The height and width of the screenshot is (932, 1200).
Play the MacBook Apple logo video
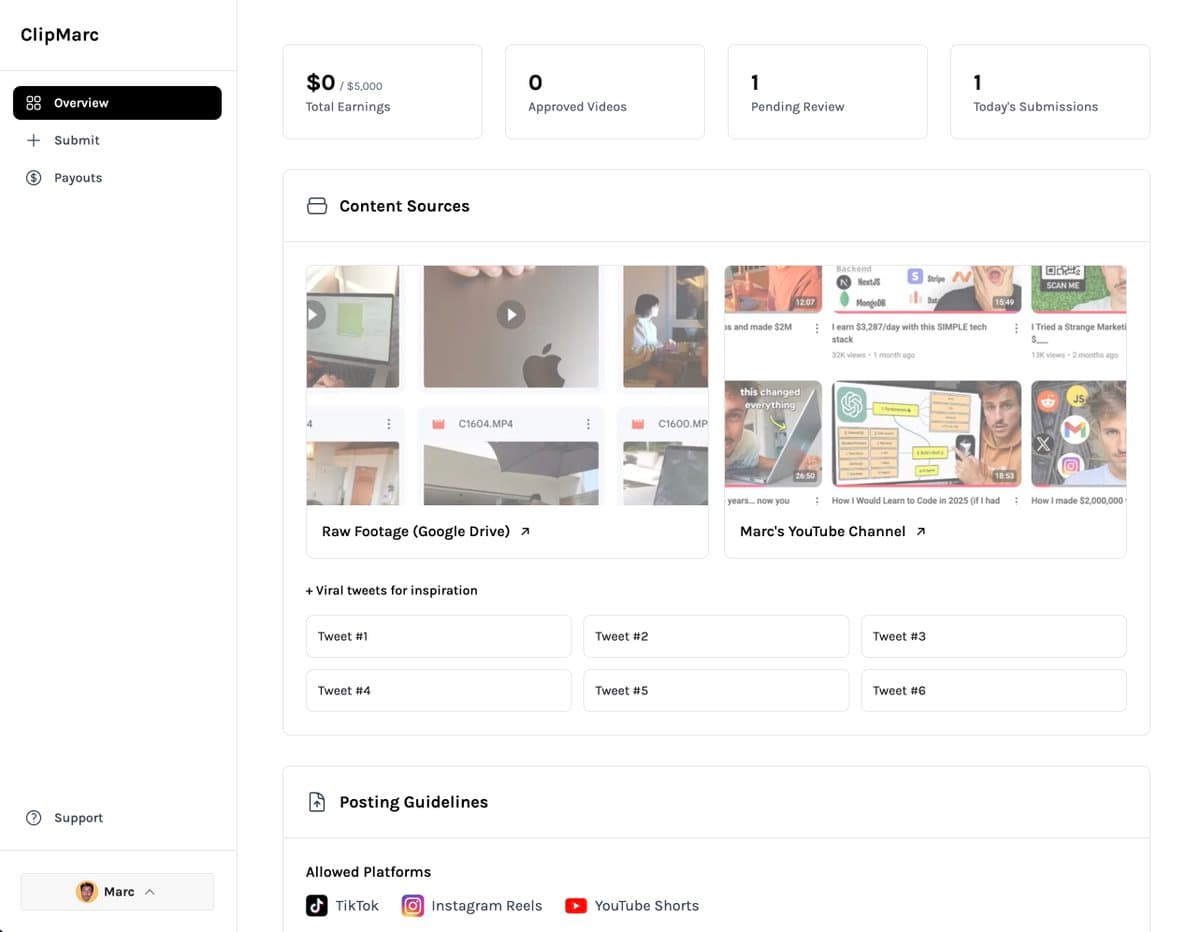tap(511, 316)
